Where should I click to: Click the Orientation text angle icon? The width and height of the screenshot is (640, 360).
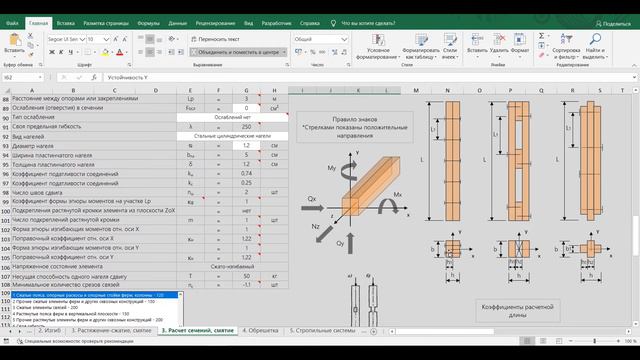[x=172, y=39]
